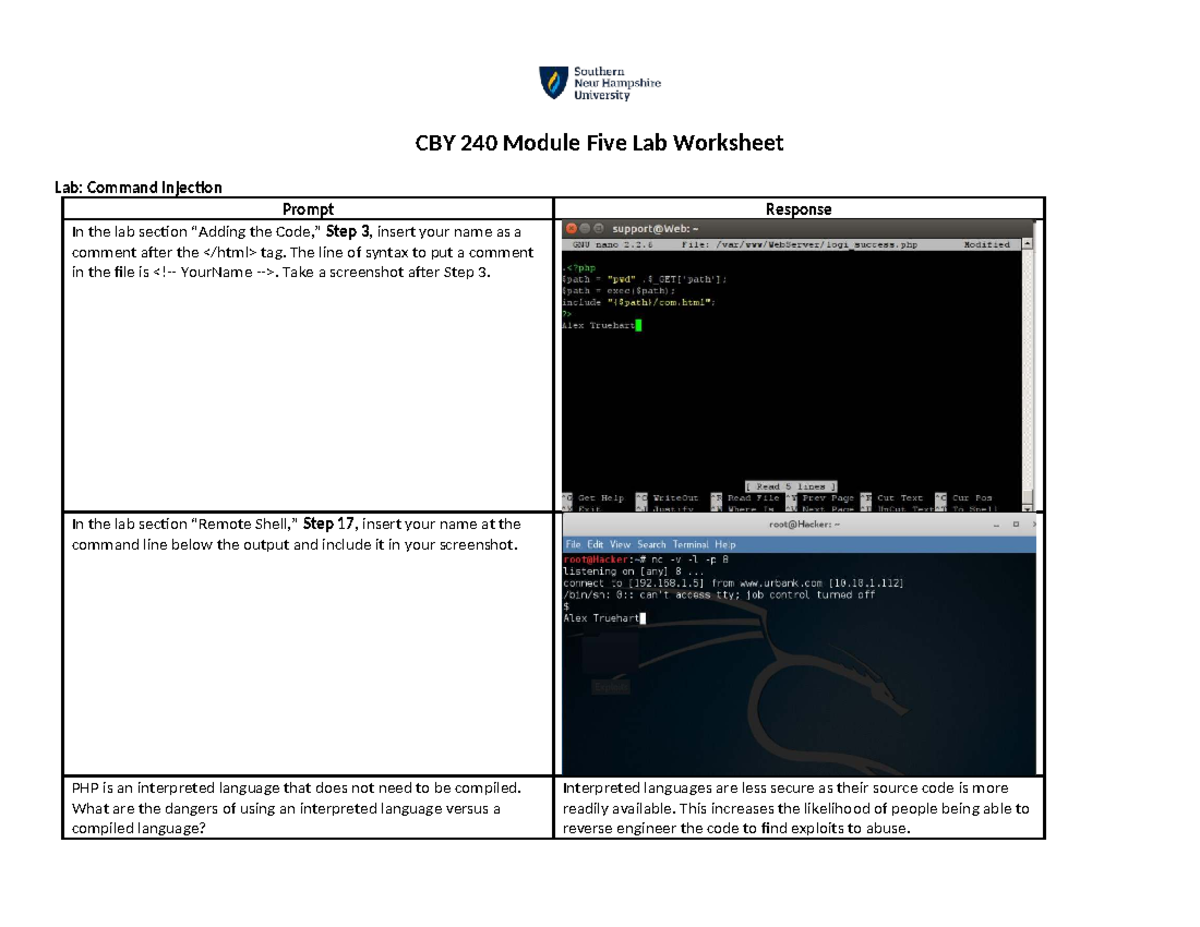Viewport: 1200px width, 927px height.
Task: Maximize the support@Web terminal window
Action: tap(597, 226)
